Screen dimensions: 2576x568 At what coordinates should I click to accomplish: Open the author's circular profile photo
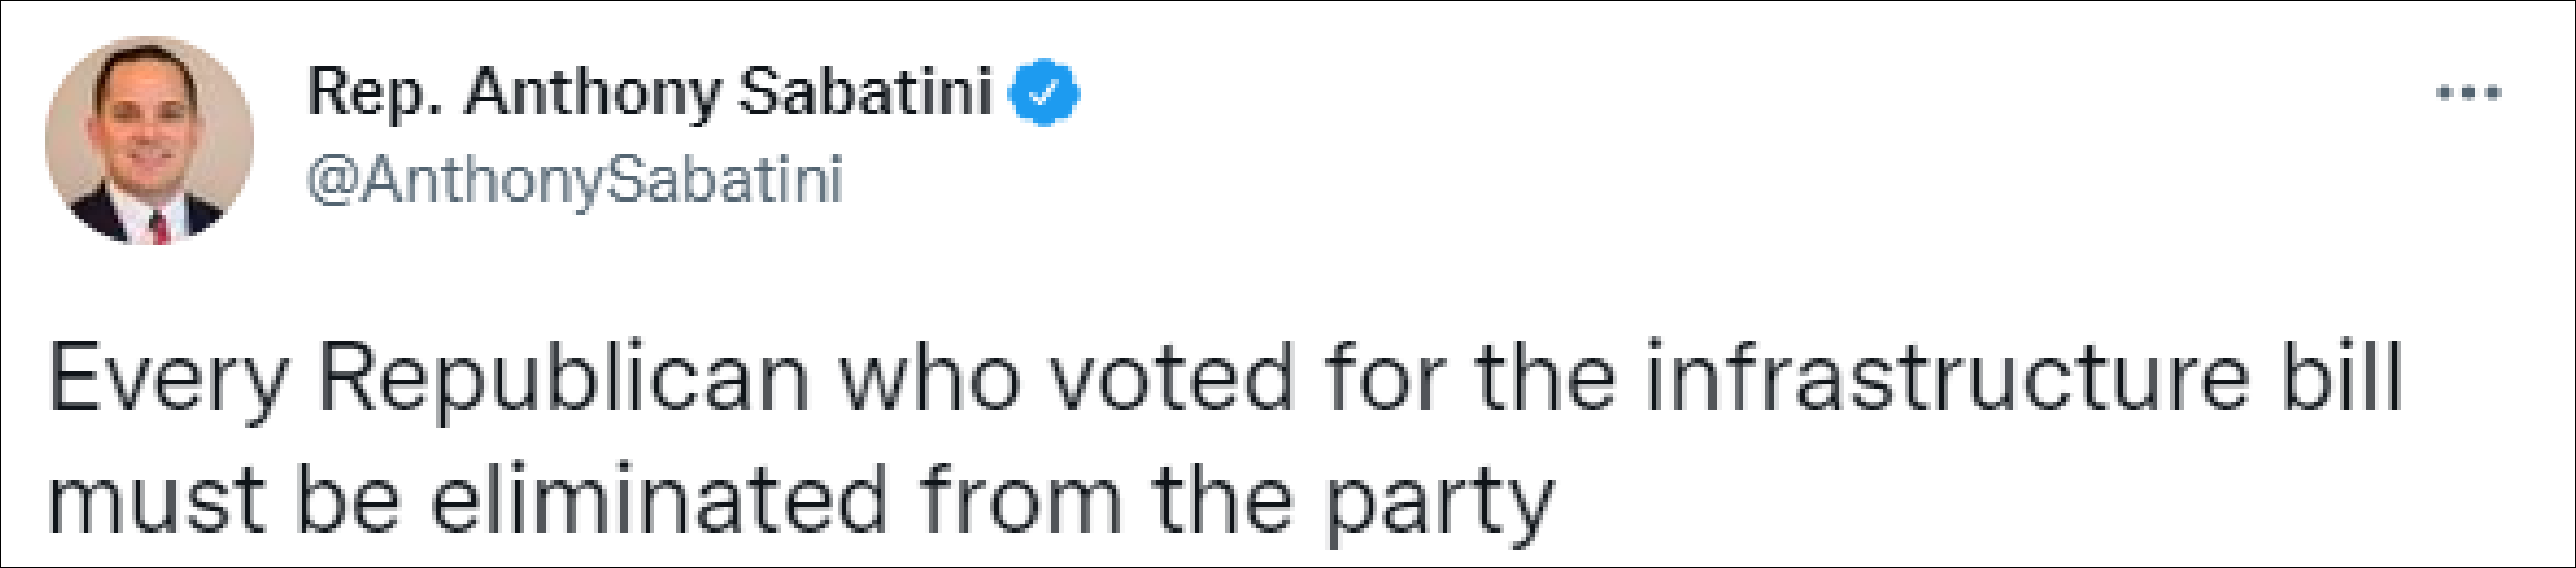tap(149, 141)
